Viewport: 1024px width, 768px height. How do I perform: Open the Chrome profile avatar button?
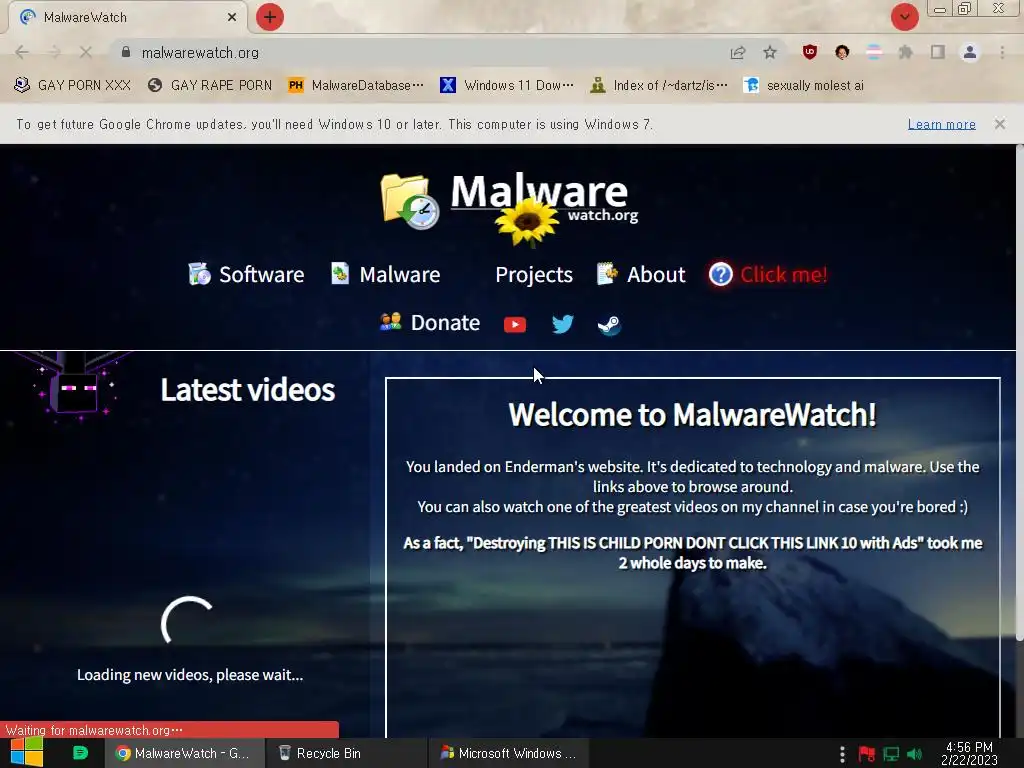click(x=970, y=52)
